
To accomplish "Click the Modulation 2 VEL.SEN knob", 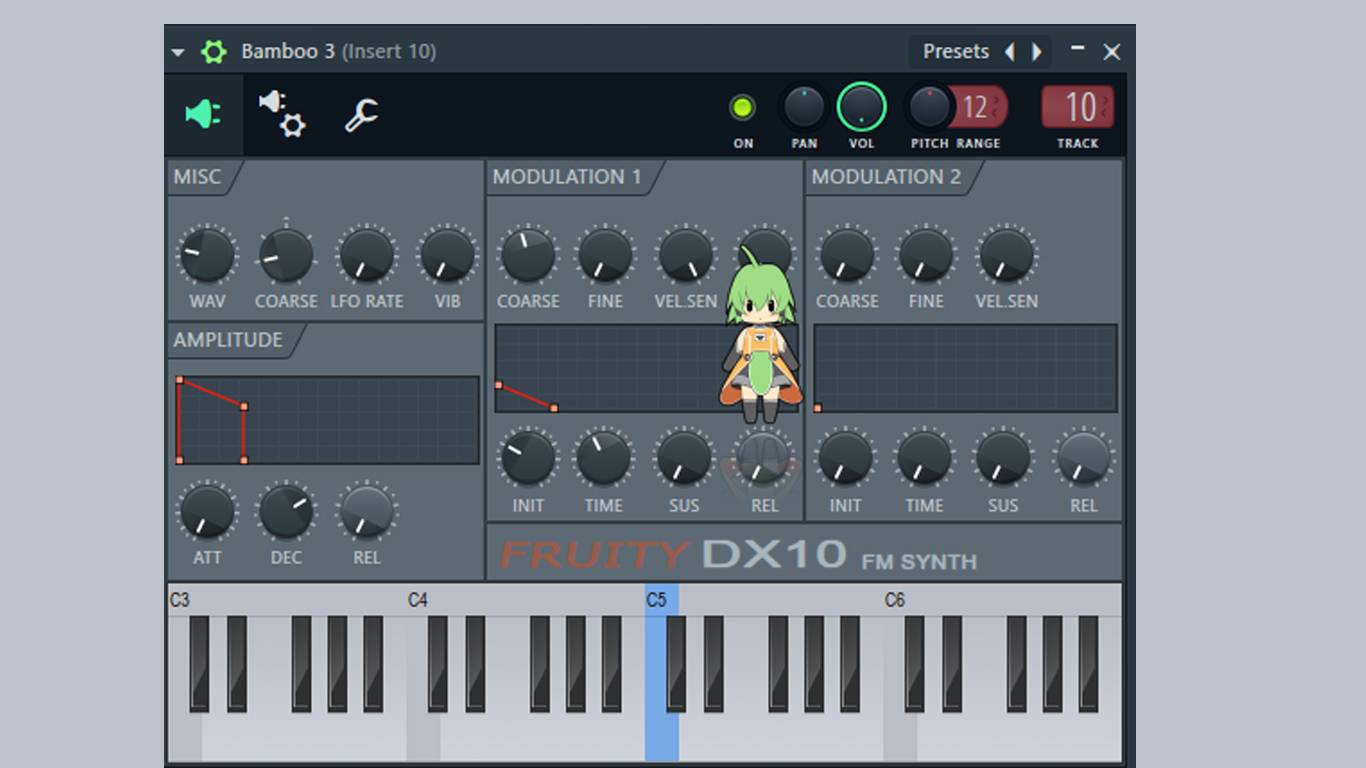I will (x=1006, y=255).
